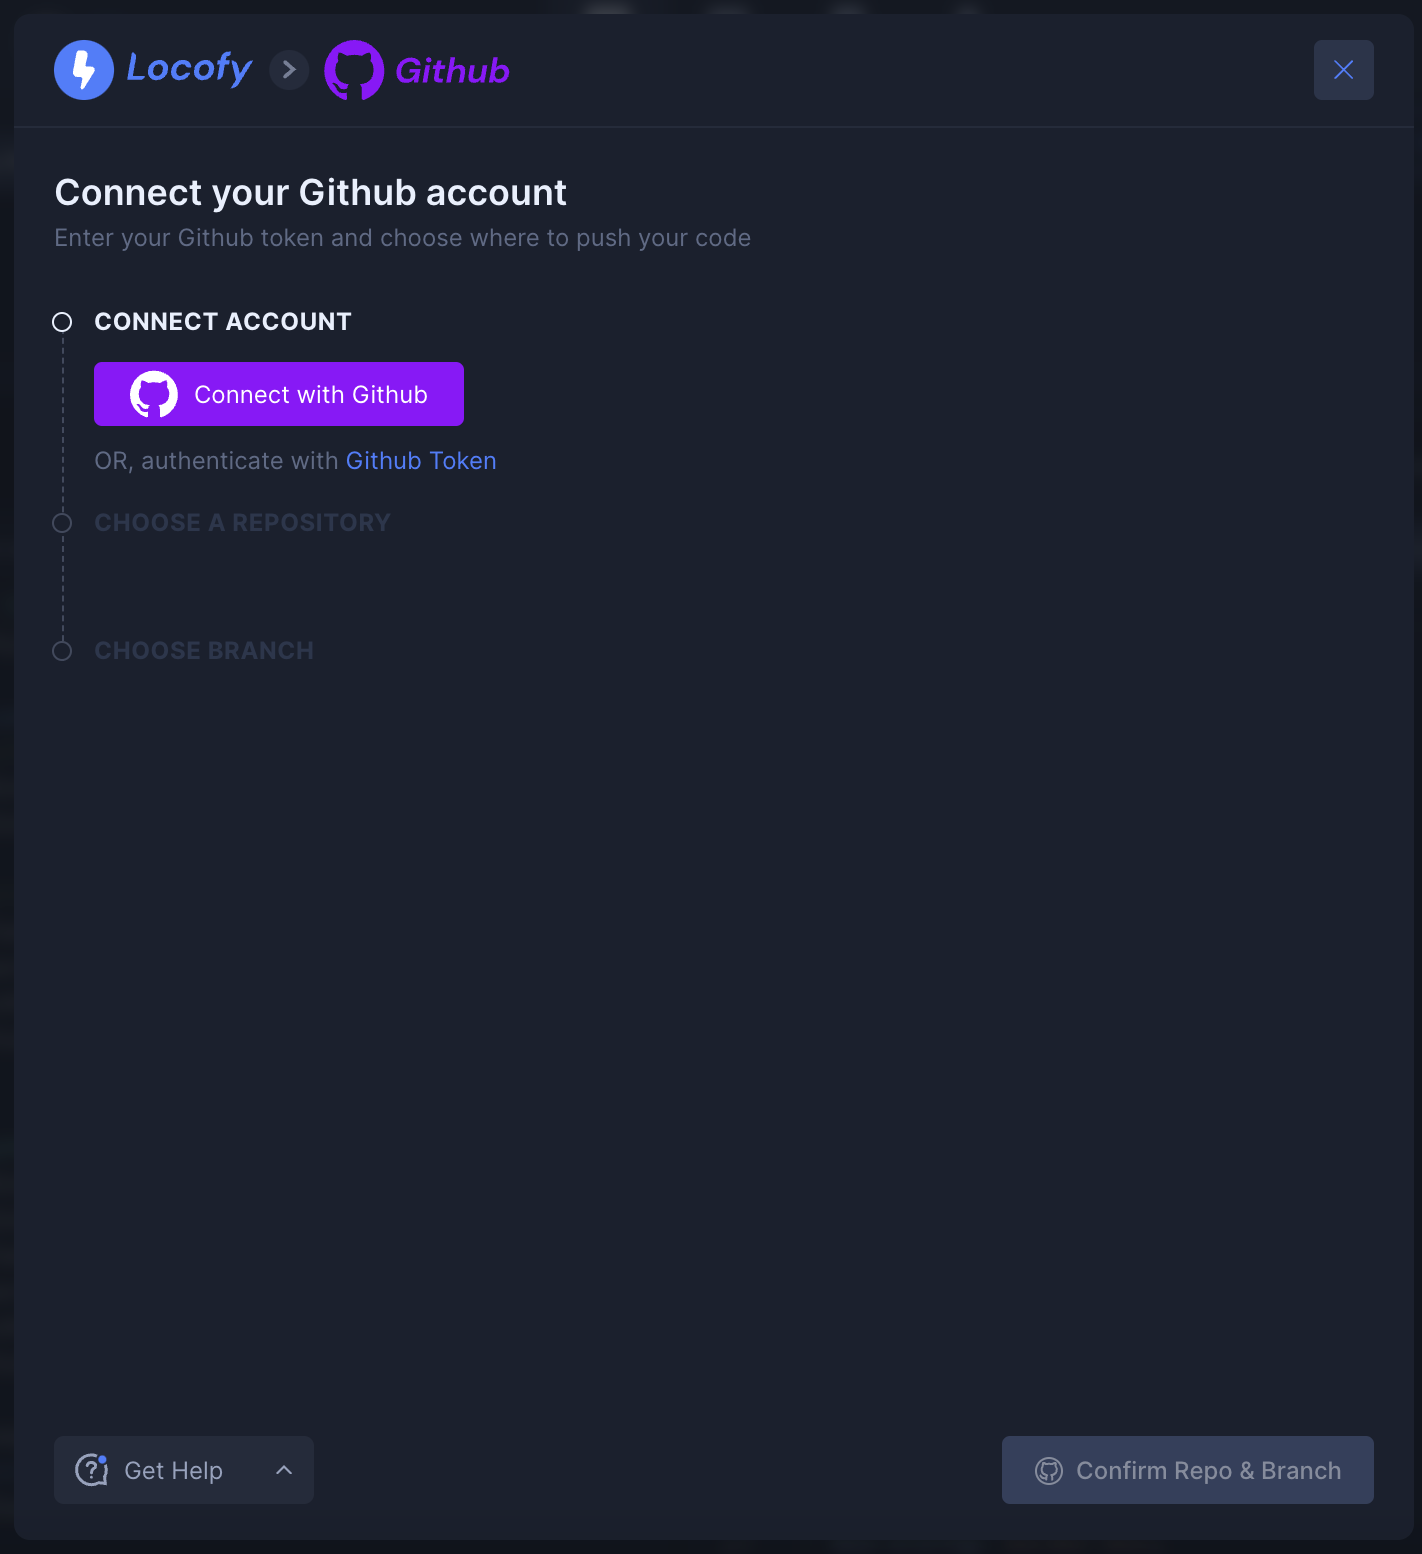The width and height of the screenshot is (1422, 1554).
Task: Click the Github title text in header
Action: point(452,71)
